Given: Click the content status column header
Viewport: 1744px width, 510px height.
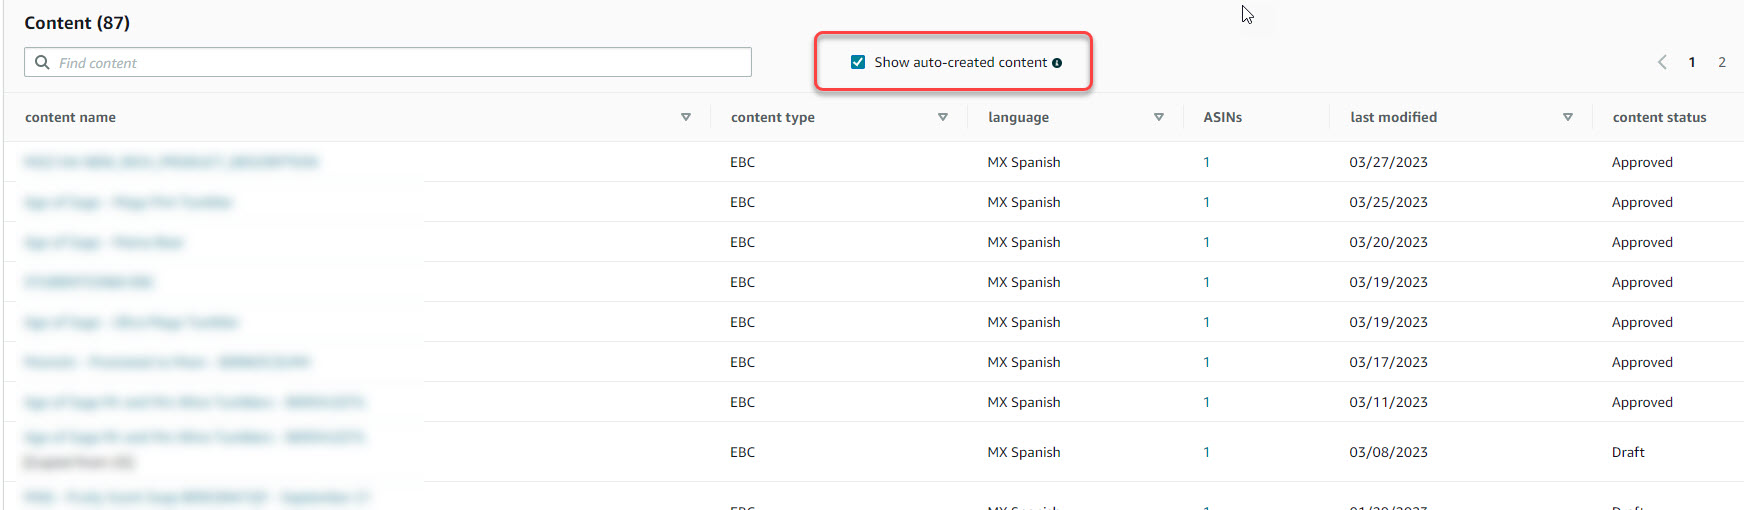Looking at the screenshot, I should (x=1659, y=117).
